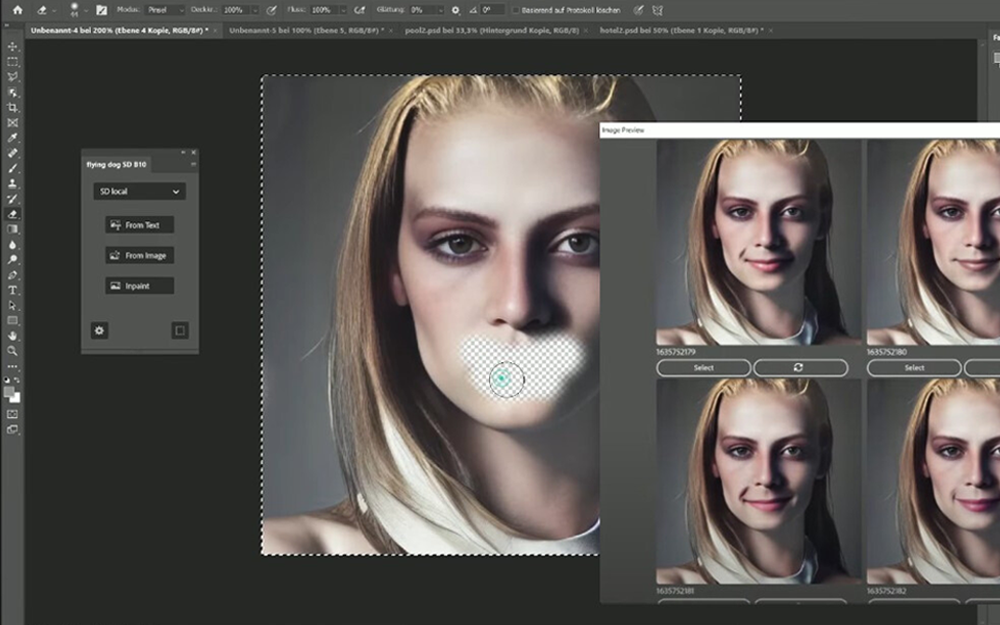
Task: Click the Inpaint button
Action: [x=140, y=286]
